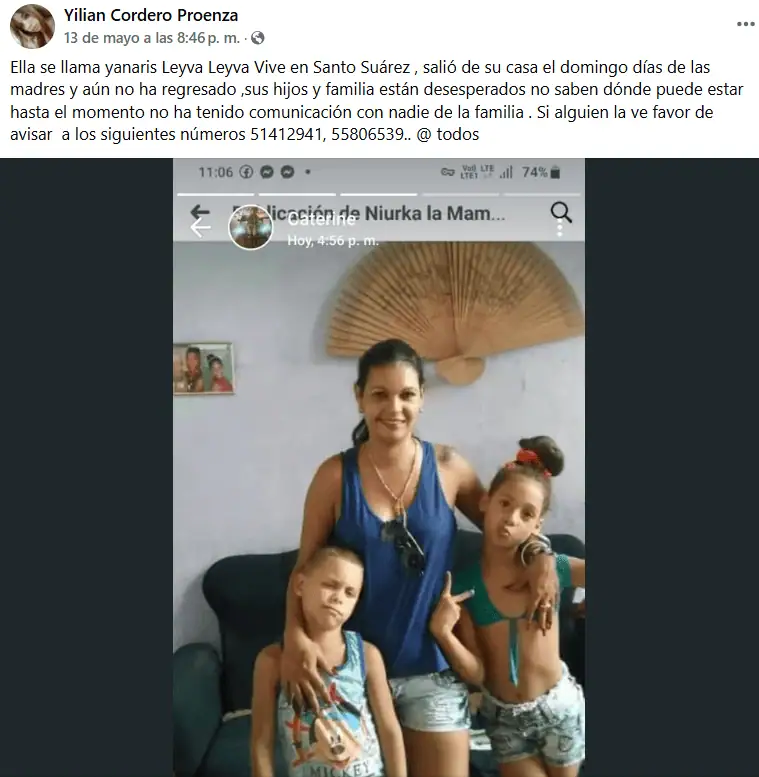Click the post timestamp 13 de mayo
Image resolution: width=759 pixels, height=777 pixels.
134,38
